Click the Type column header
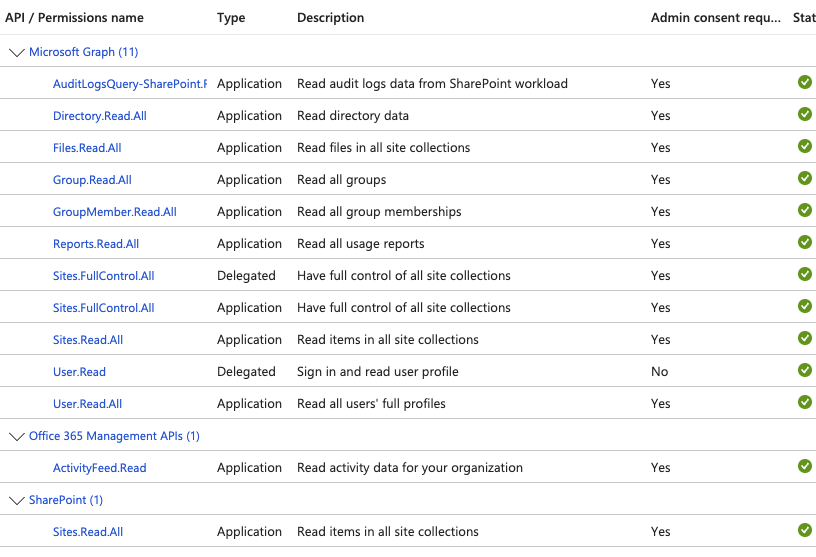 (231, 18)
